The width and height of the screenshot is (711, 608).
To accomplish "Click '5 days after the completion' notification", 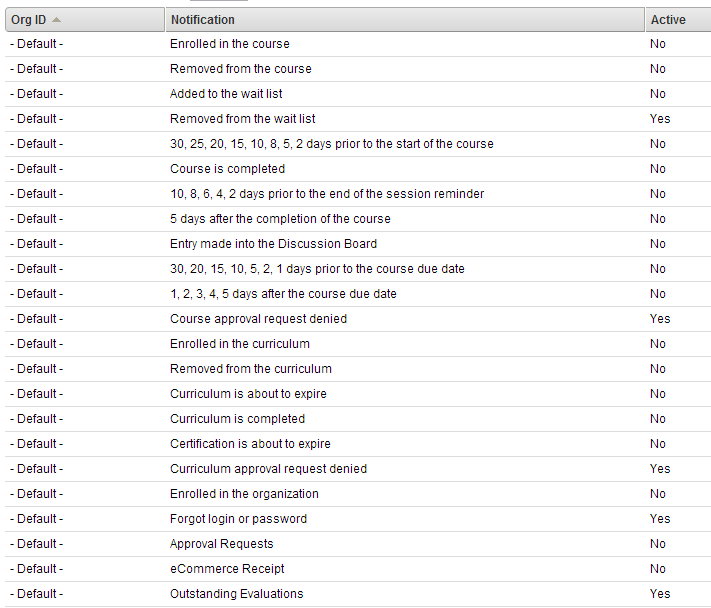I will tap(280, 219).
